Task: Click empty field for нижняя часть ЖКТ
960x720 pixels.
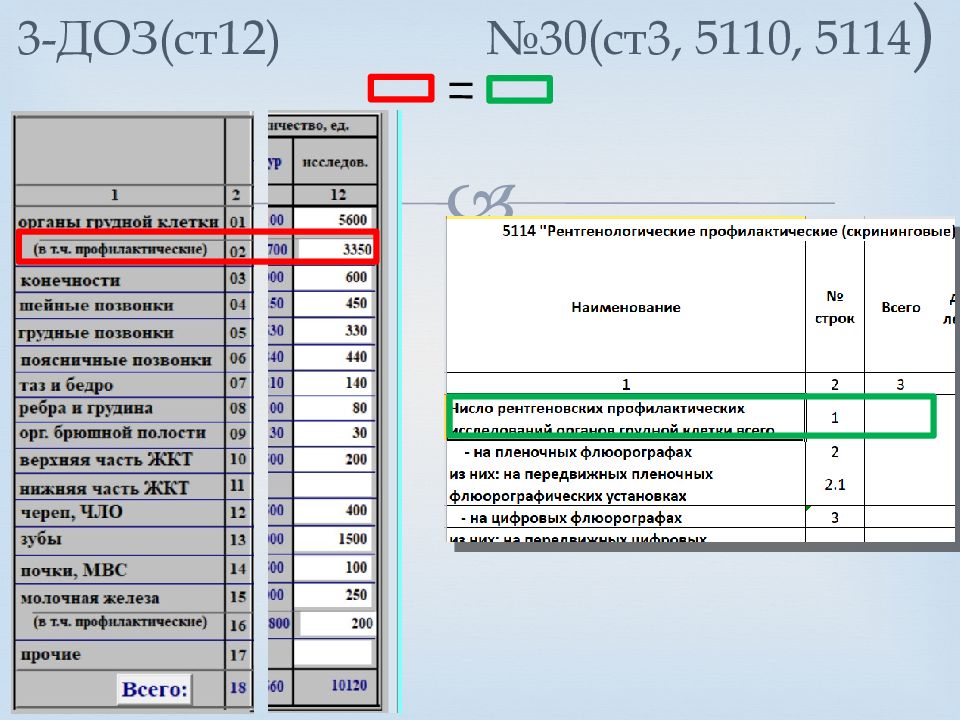Action: click(x=335, y=486)
